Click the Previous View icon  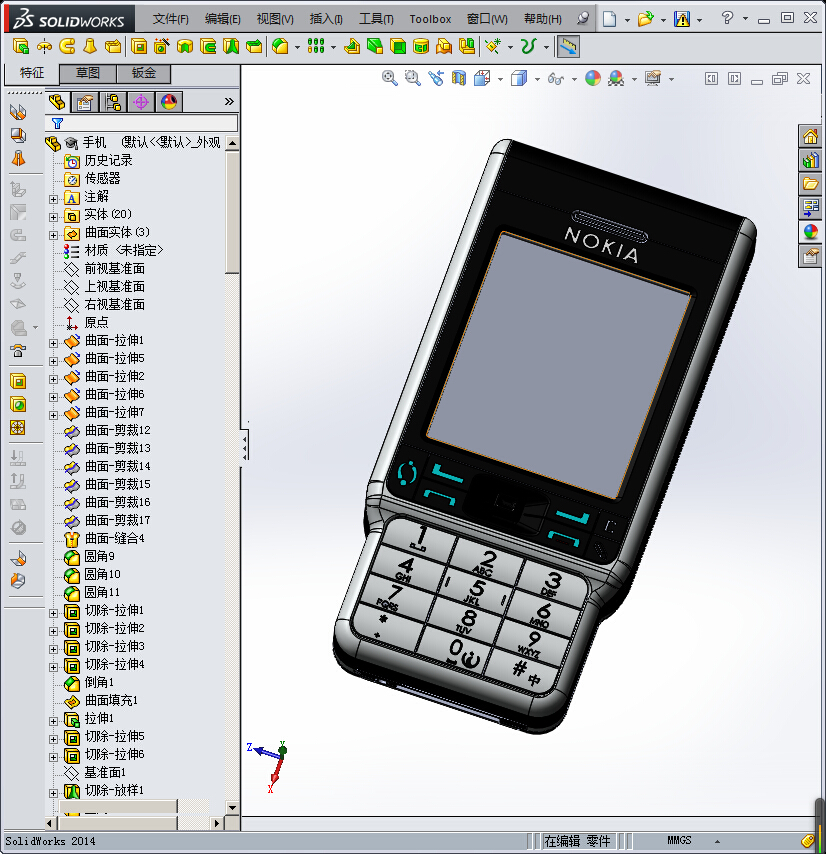tap(436, 78)
